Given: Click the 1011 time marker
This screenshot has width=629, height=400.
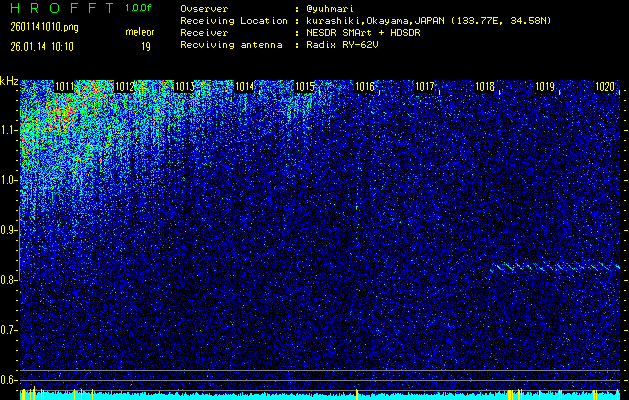Looking at the screenshot, I should click(66, 87).
